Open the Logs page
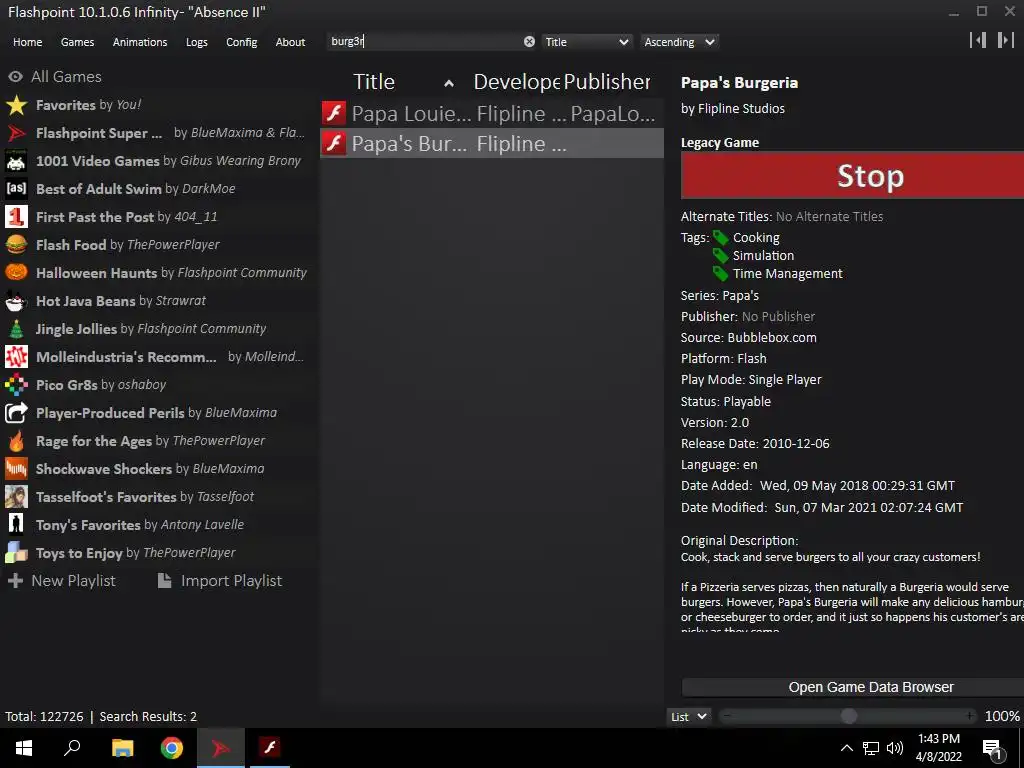This screenshot has width=1024, height=768. point(197,42)
